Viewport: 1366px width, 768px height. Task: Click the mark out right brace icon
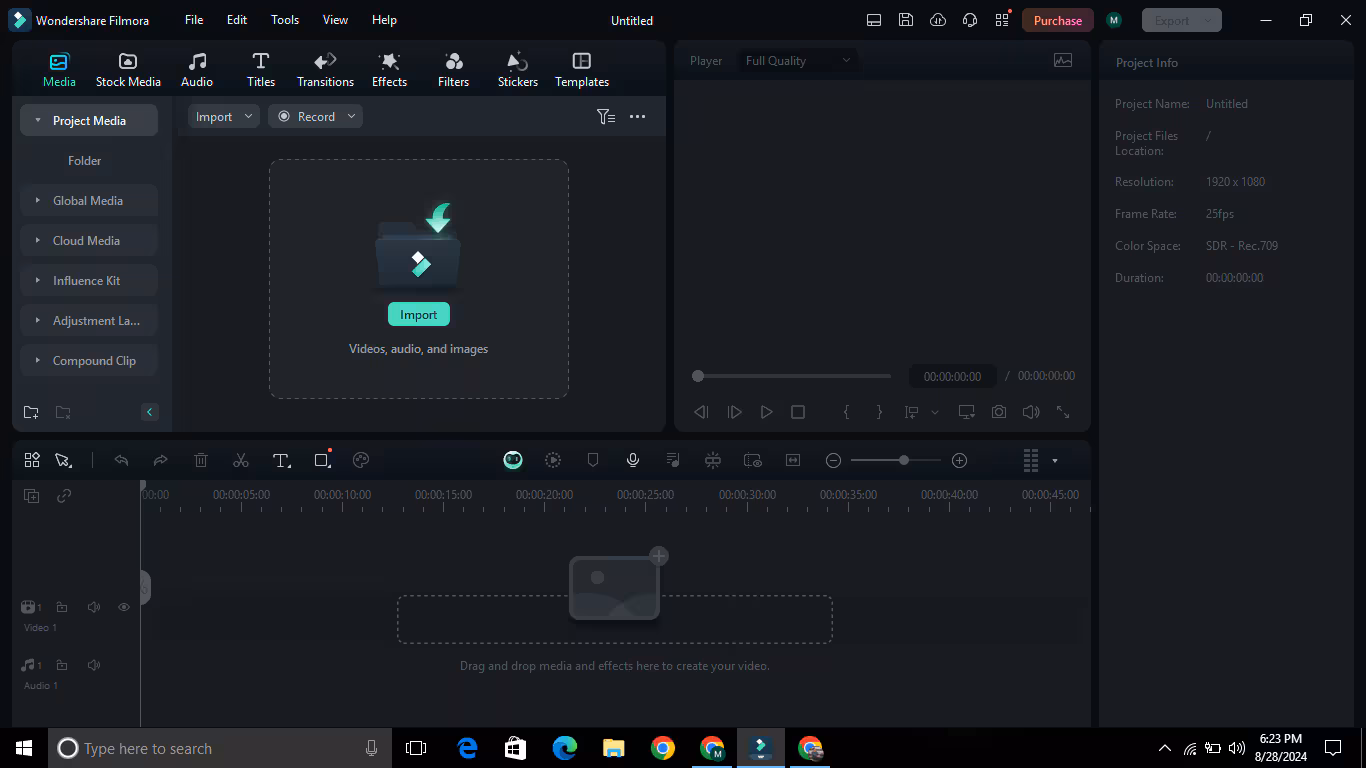coord(879,412)
